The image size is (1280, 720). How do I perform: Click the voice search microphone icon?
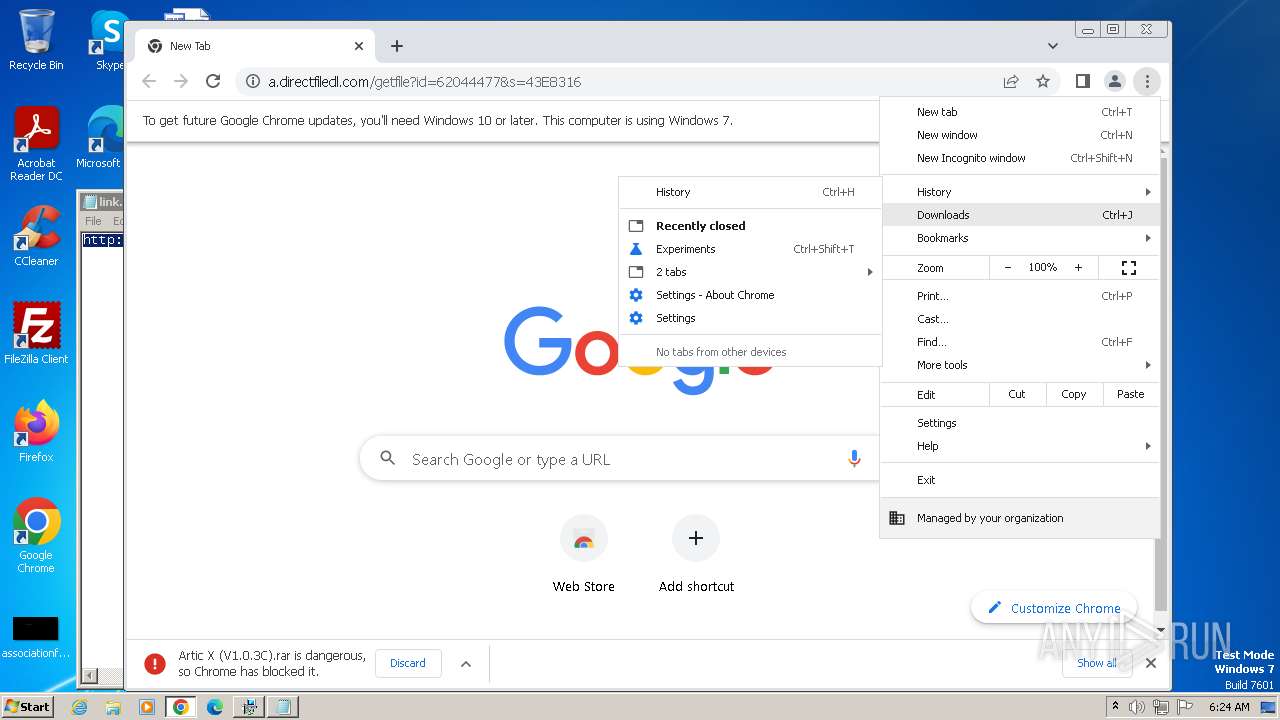pyautogui.click(x=854, y=459)
